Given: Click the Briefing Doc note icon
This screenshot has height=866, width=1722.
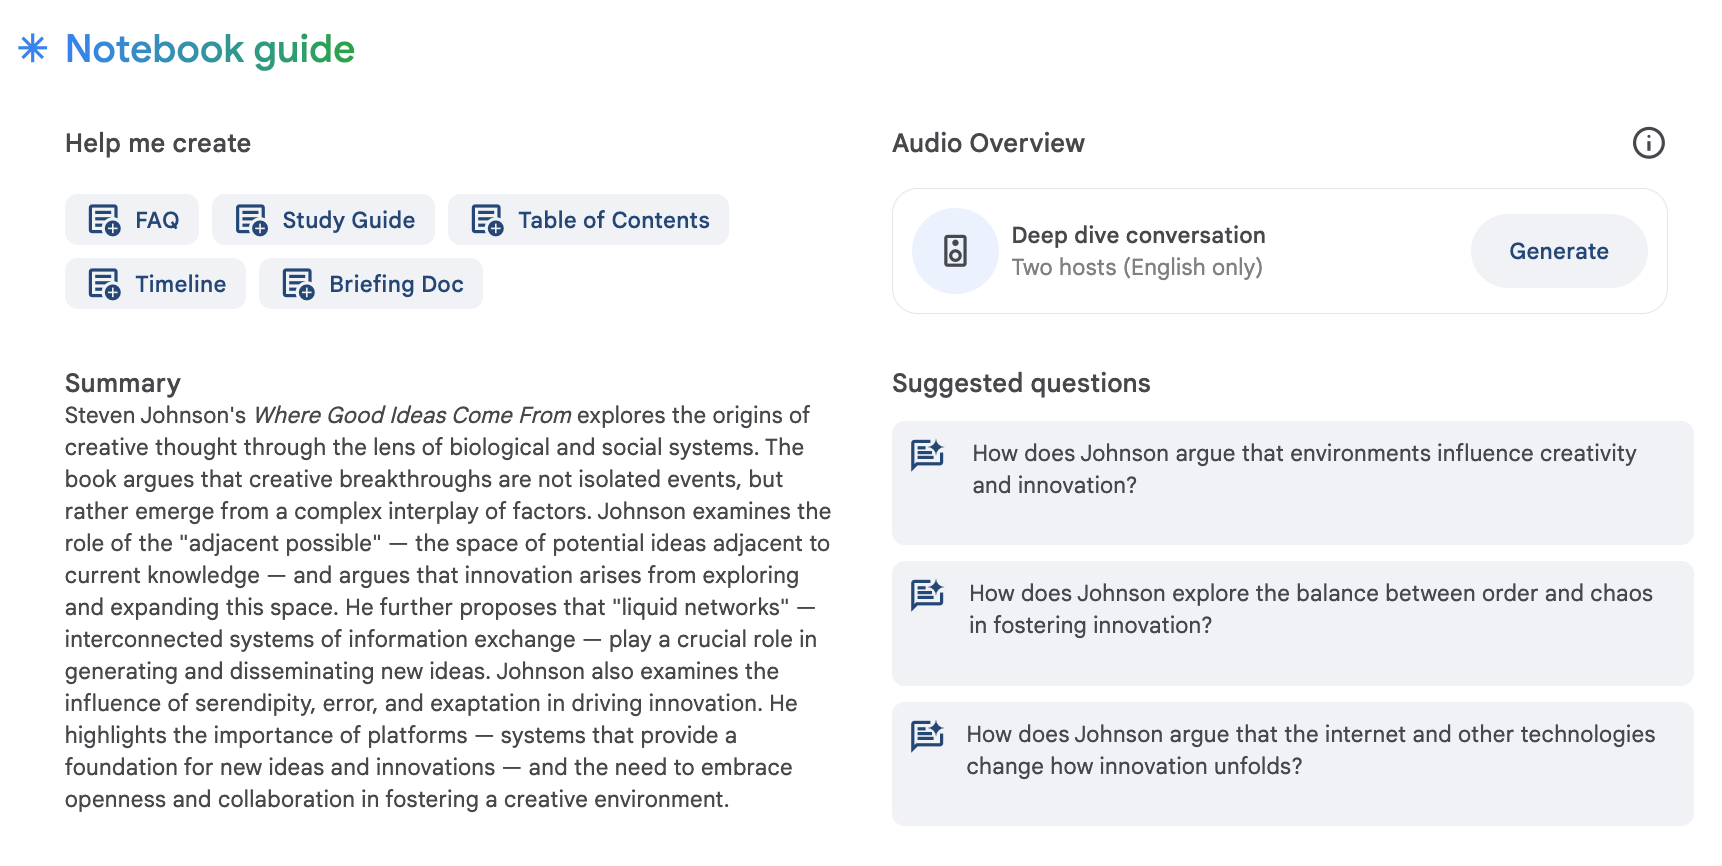Looking at the screenshot, I should pyautogui.click(x=298, y=284).
